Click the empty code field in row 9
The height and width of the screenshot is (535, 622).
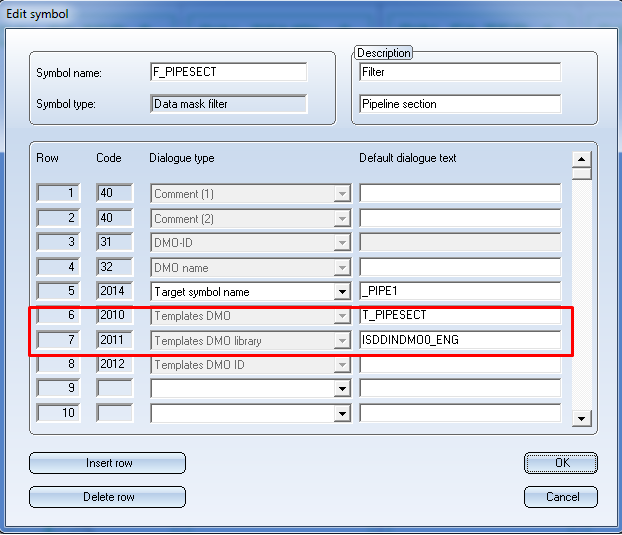[115, 388]
